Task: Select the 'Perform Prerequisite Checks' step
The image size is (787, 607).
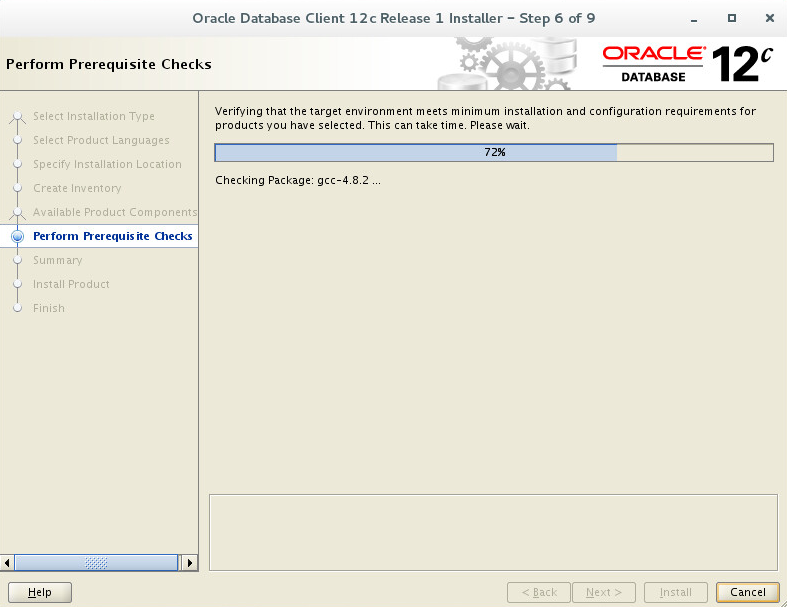Action: click(112, 236)
